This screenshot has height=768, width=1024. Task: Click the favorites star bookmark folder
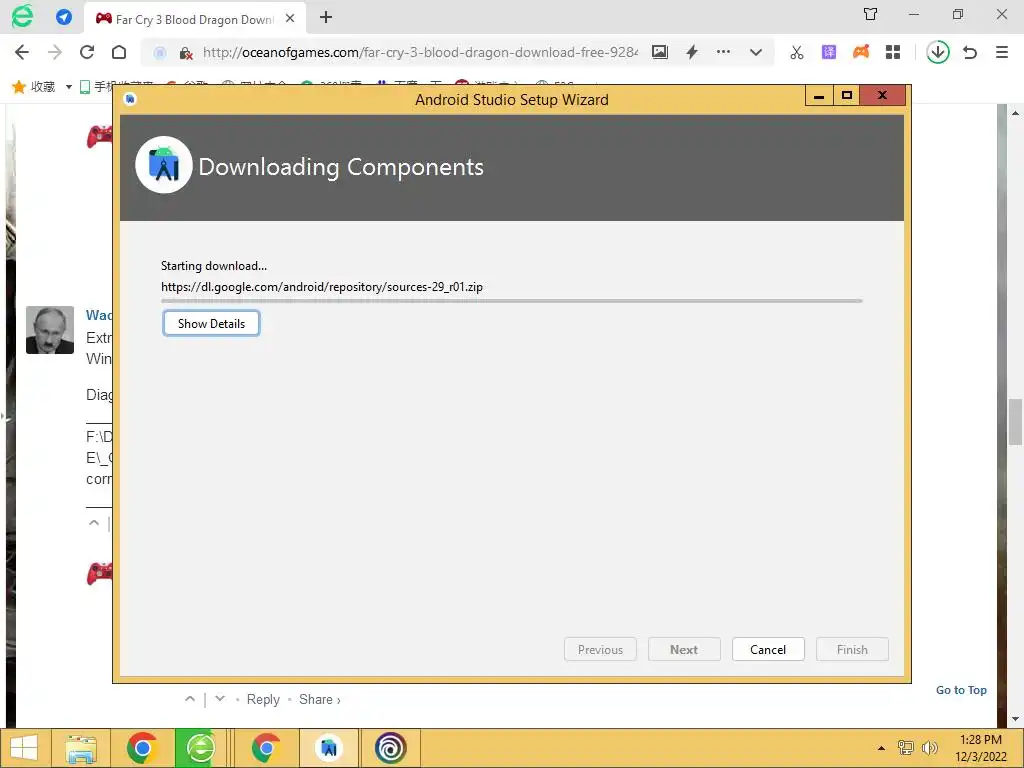point(34,86)
